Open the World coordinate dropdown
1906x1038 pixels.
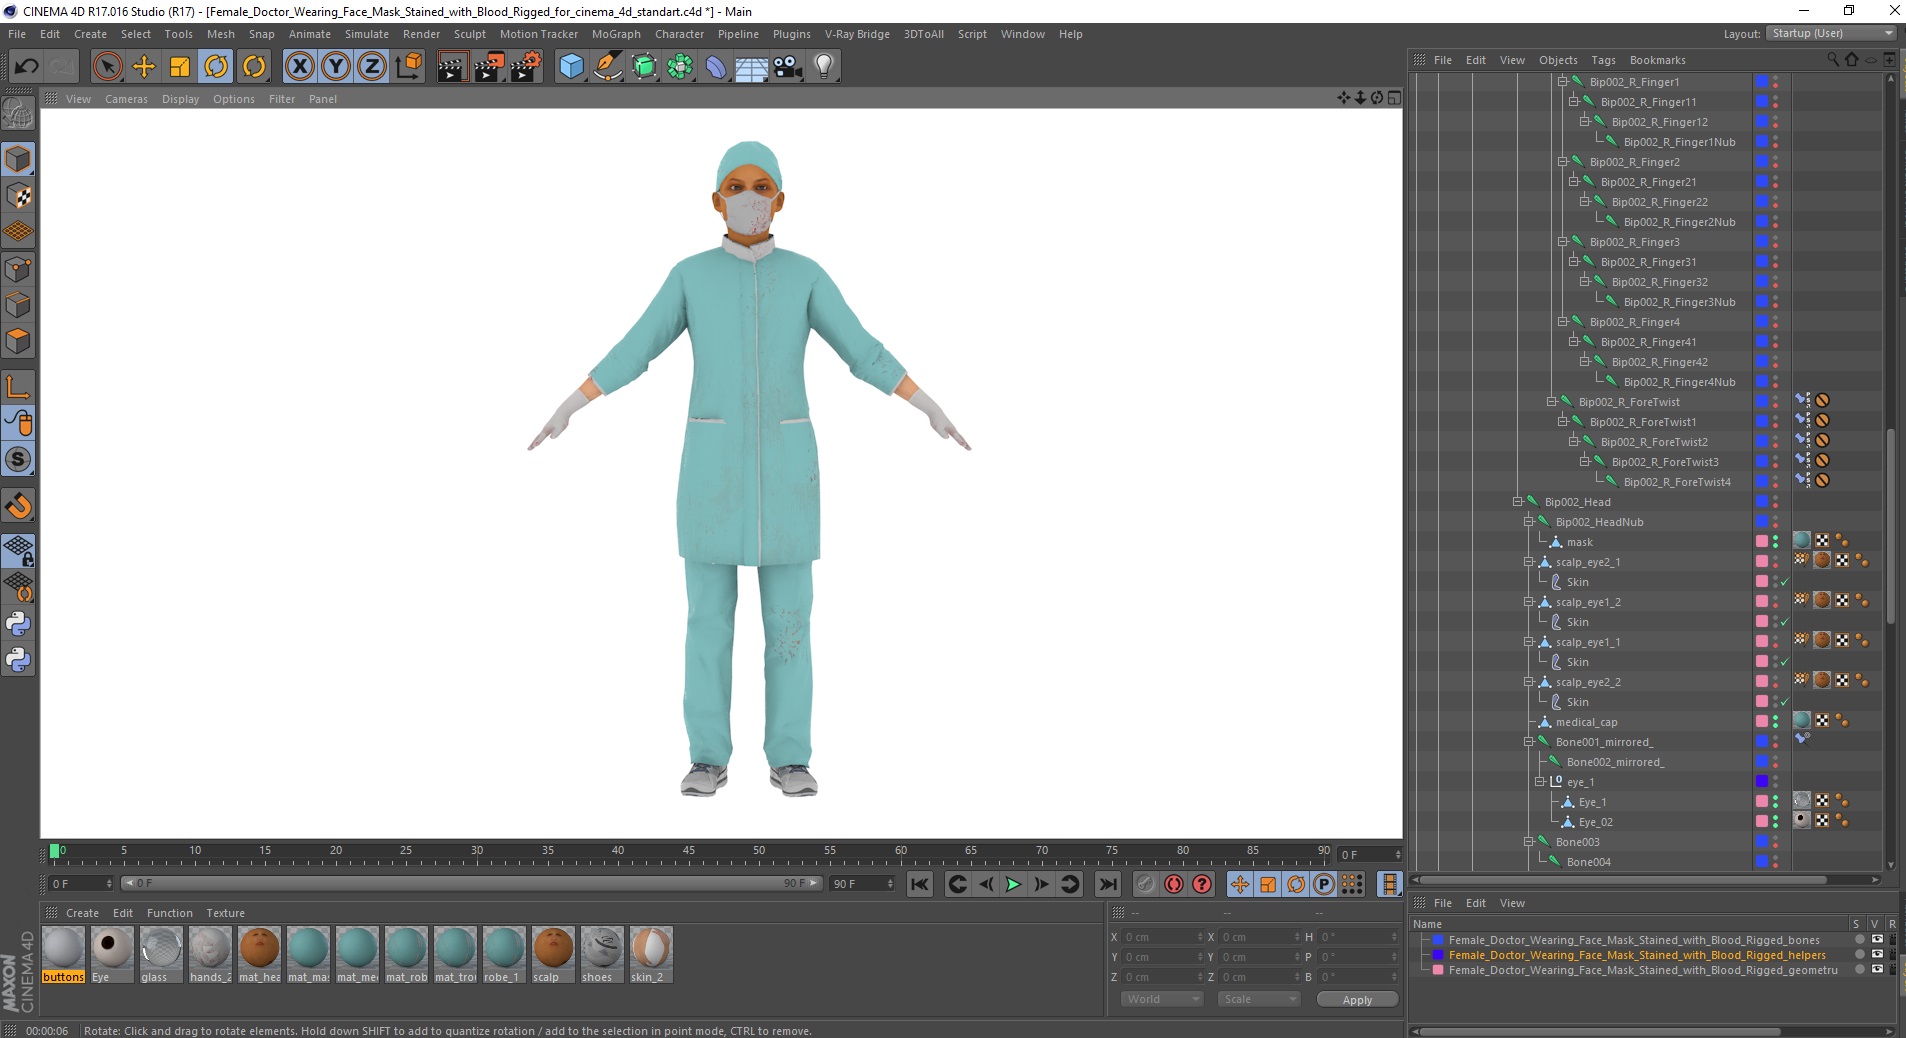tap(1160, 999)
